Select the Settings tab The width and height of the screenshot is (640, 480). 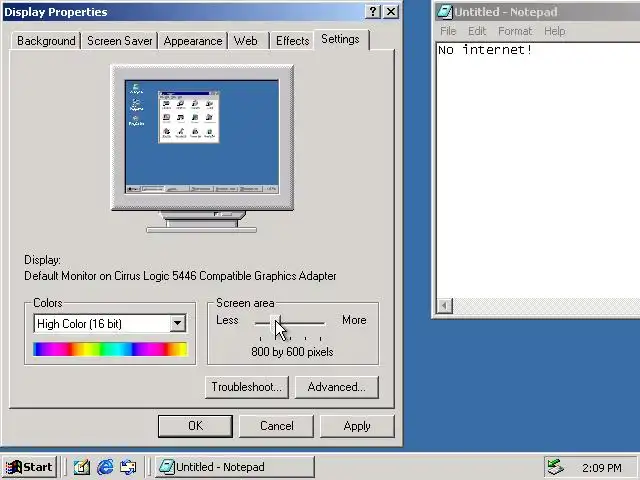(340, 39)
